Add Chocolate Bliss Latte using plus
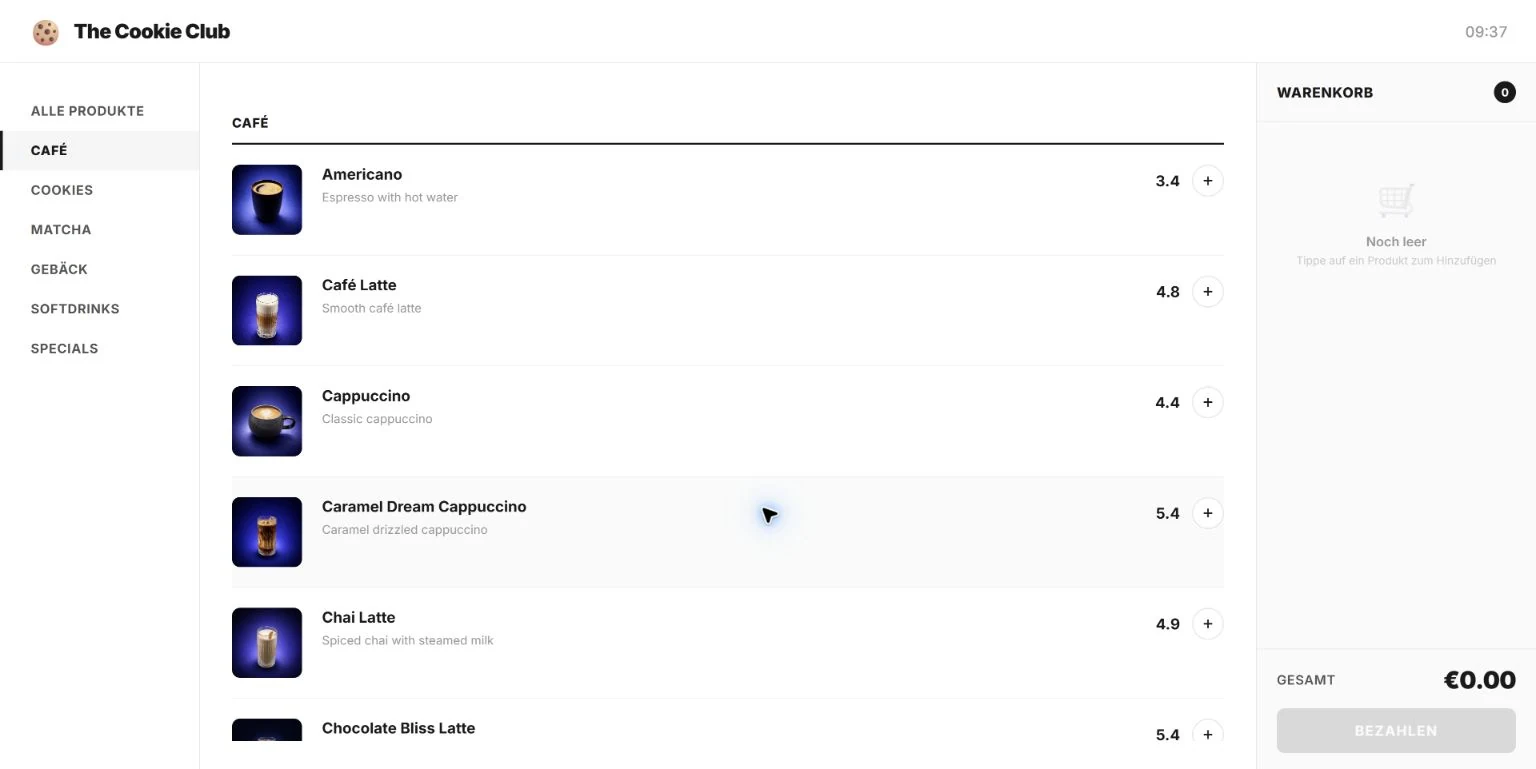The image size is (1536, 769). tap(1207, 734)
